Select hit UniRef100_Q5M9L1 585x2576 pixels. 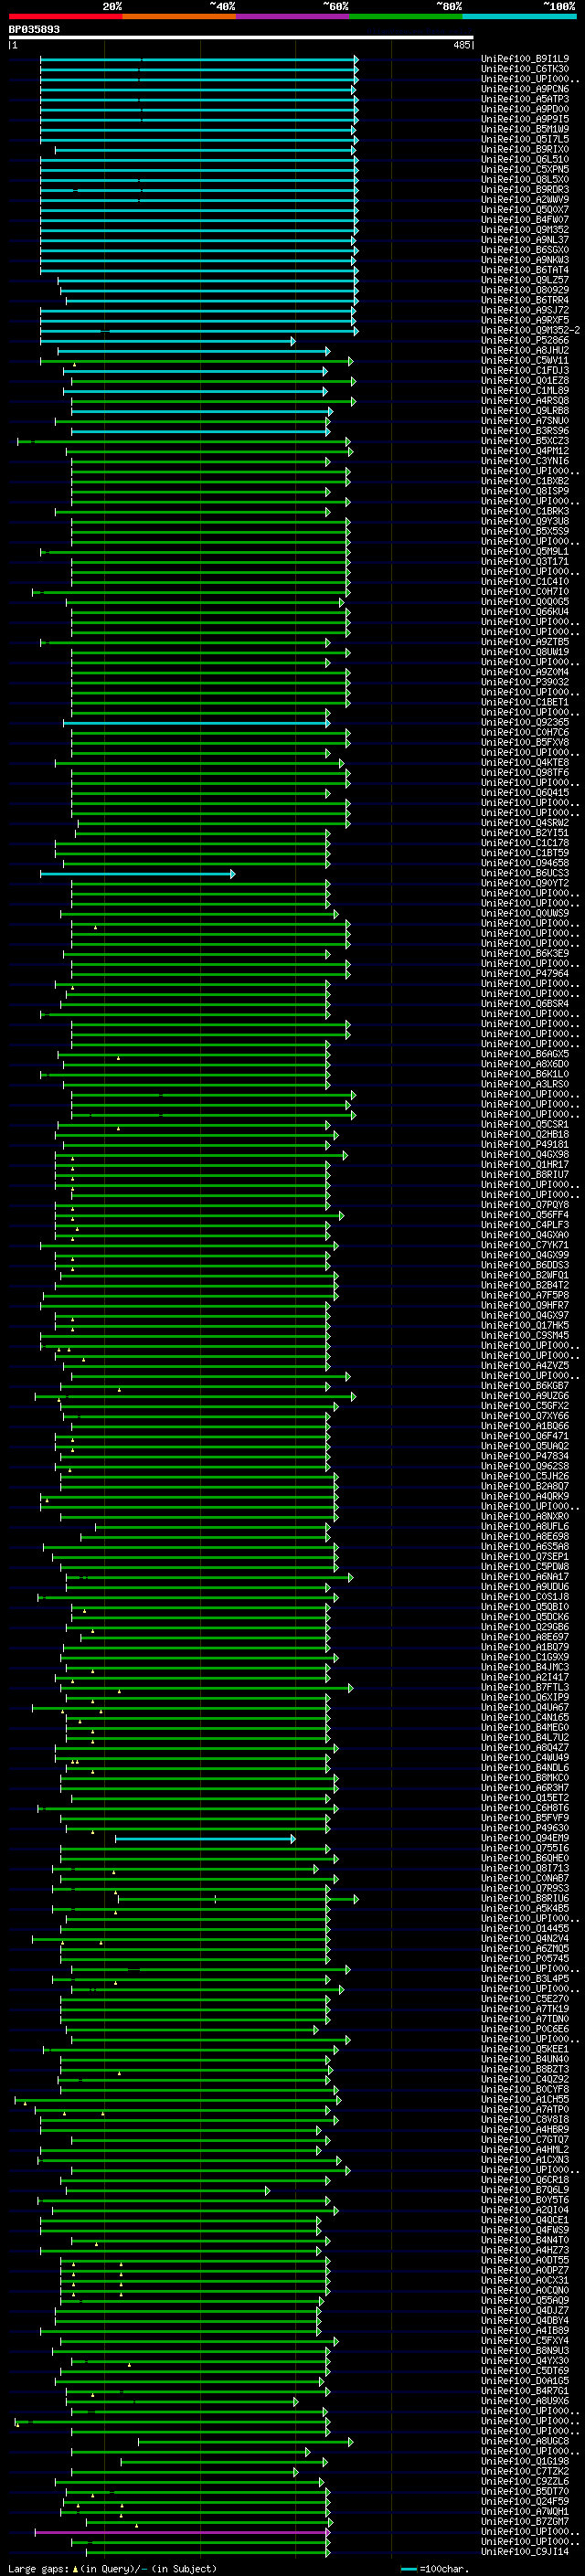[525, 552]
